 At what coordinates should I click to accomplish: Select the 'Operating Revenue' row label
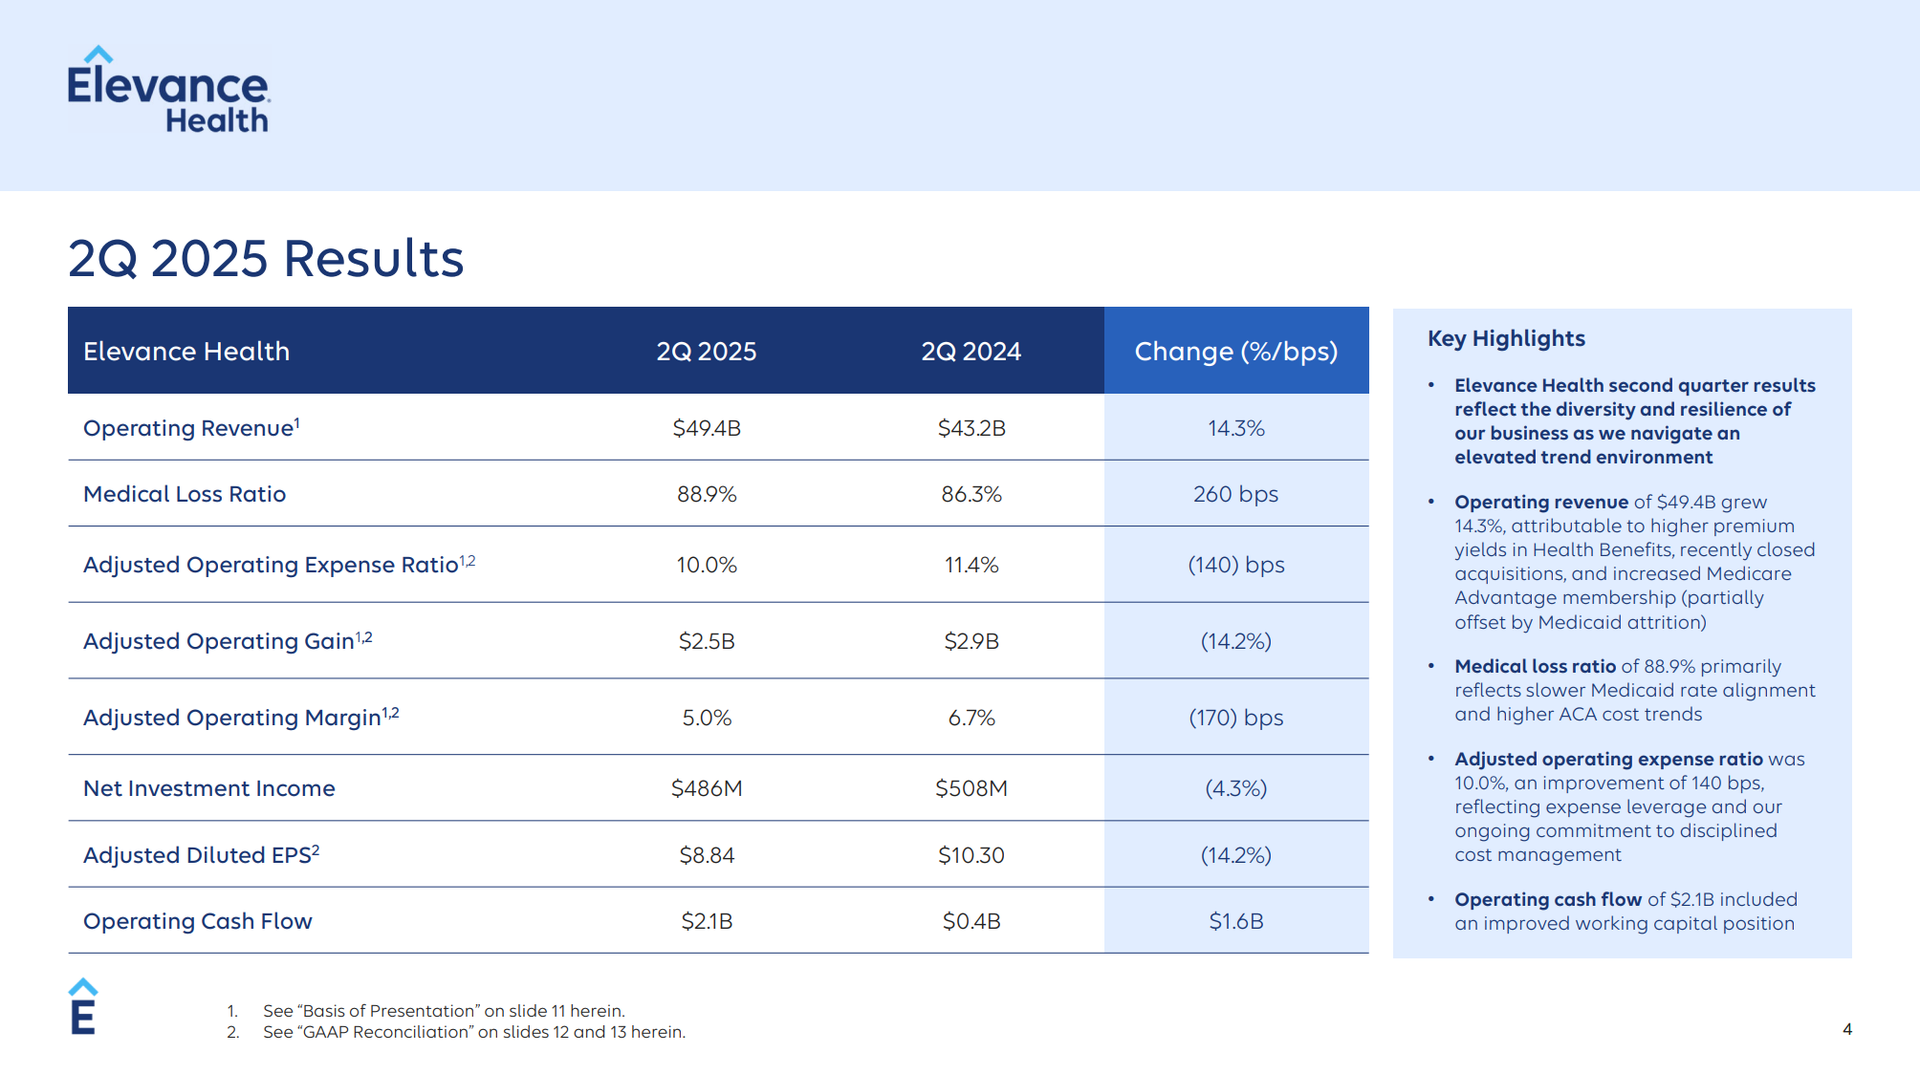[x=191, y=428]
